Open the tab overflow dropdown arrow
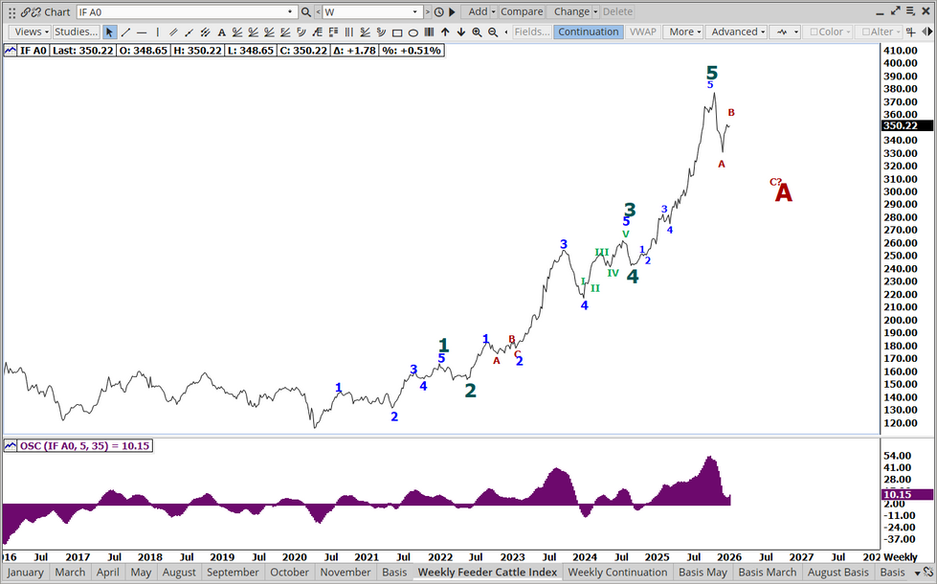Image resolution: width=937 pixels, height=584 pixels. click(x=918, y=573)
